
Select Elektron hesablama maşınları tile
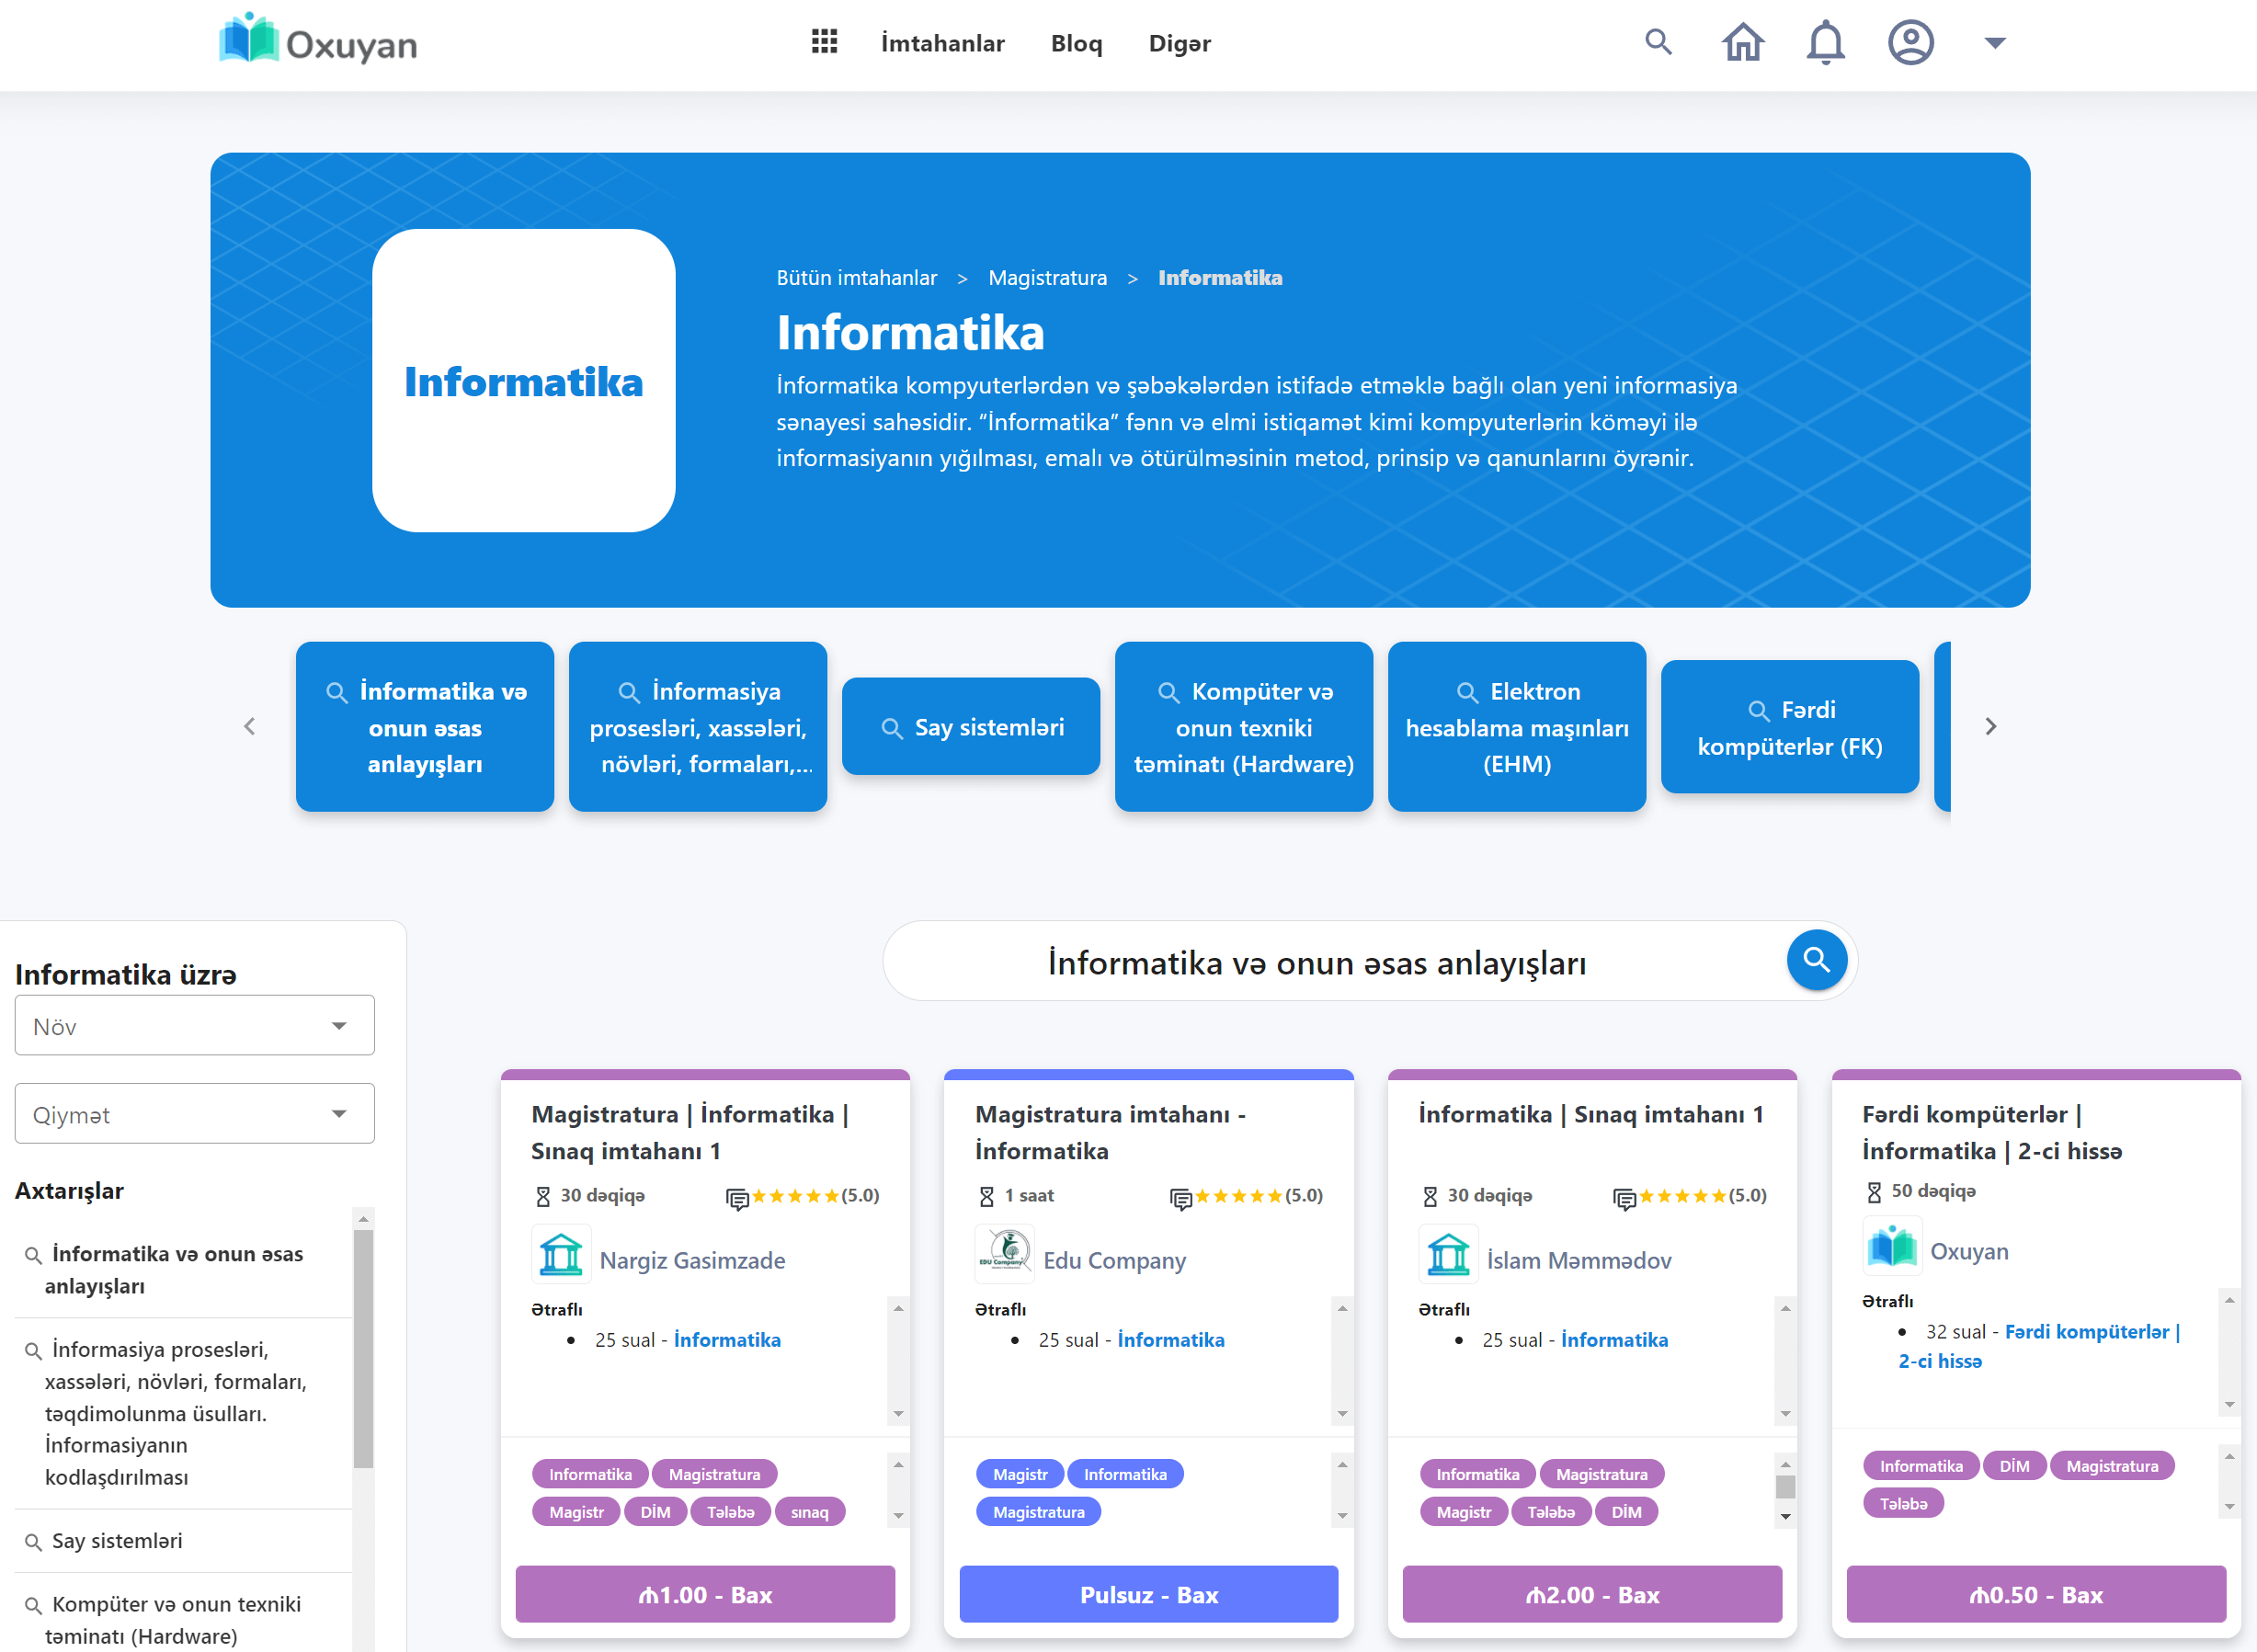[1517, 727]
